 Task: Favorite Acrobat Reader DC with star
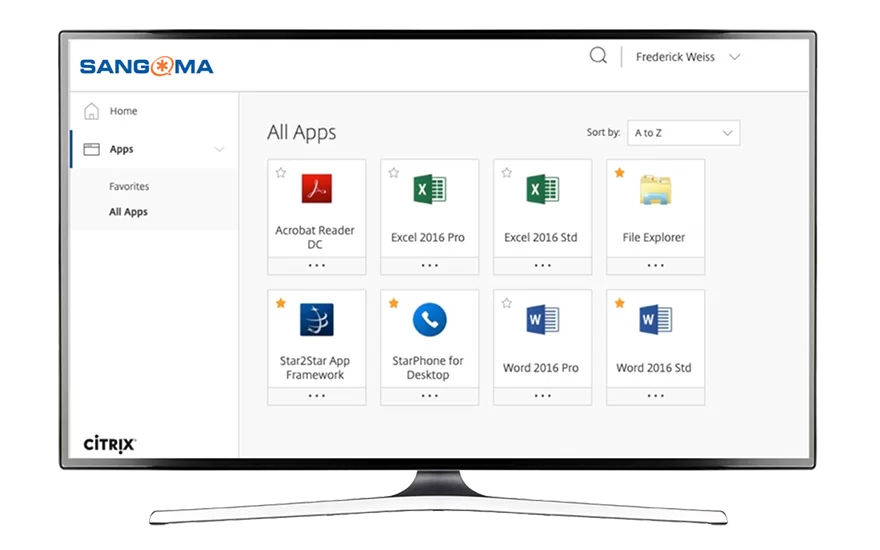[281, 173]
